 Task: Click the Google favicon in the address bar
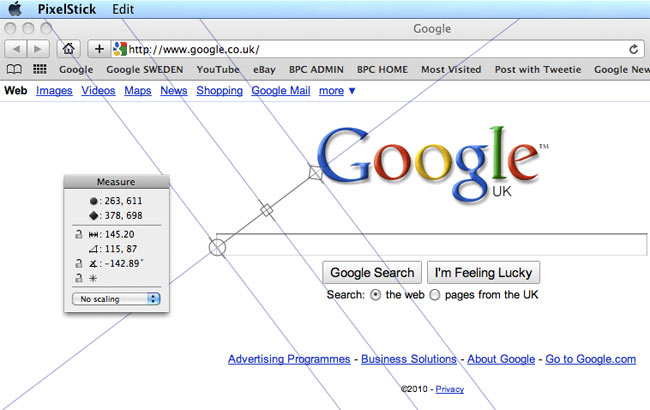pyautogui.click(x=120, y=49)
